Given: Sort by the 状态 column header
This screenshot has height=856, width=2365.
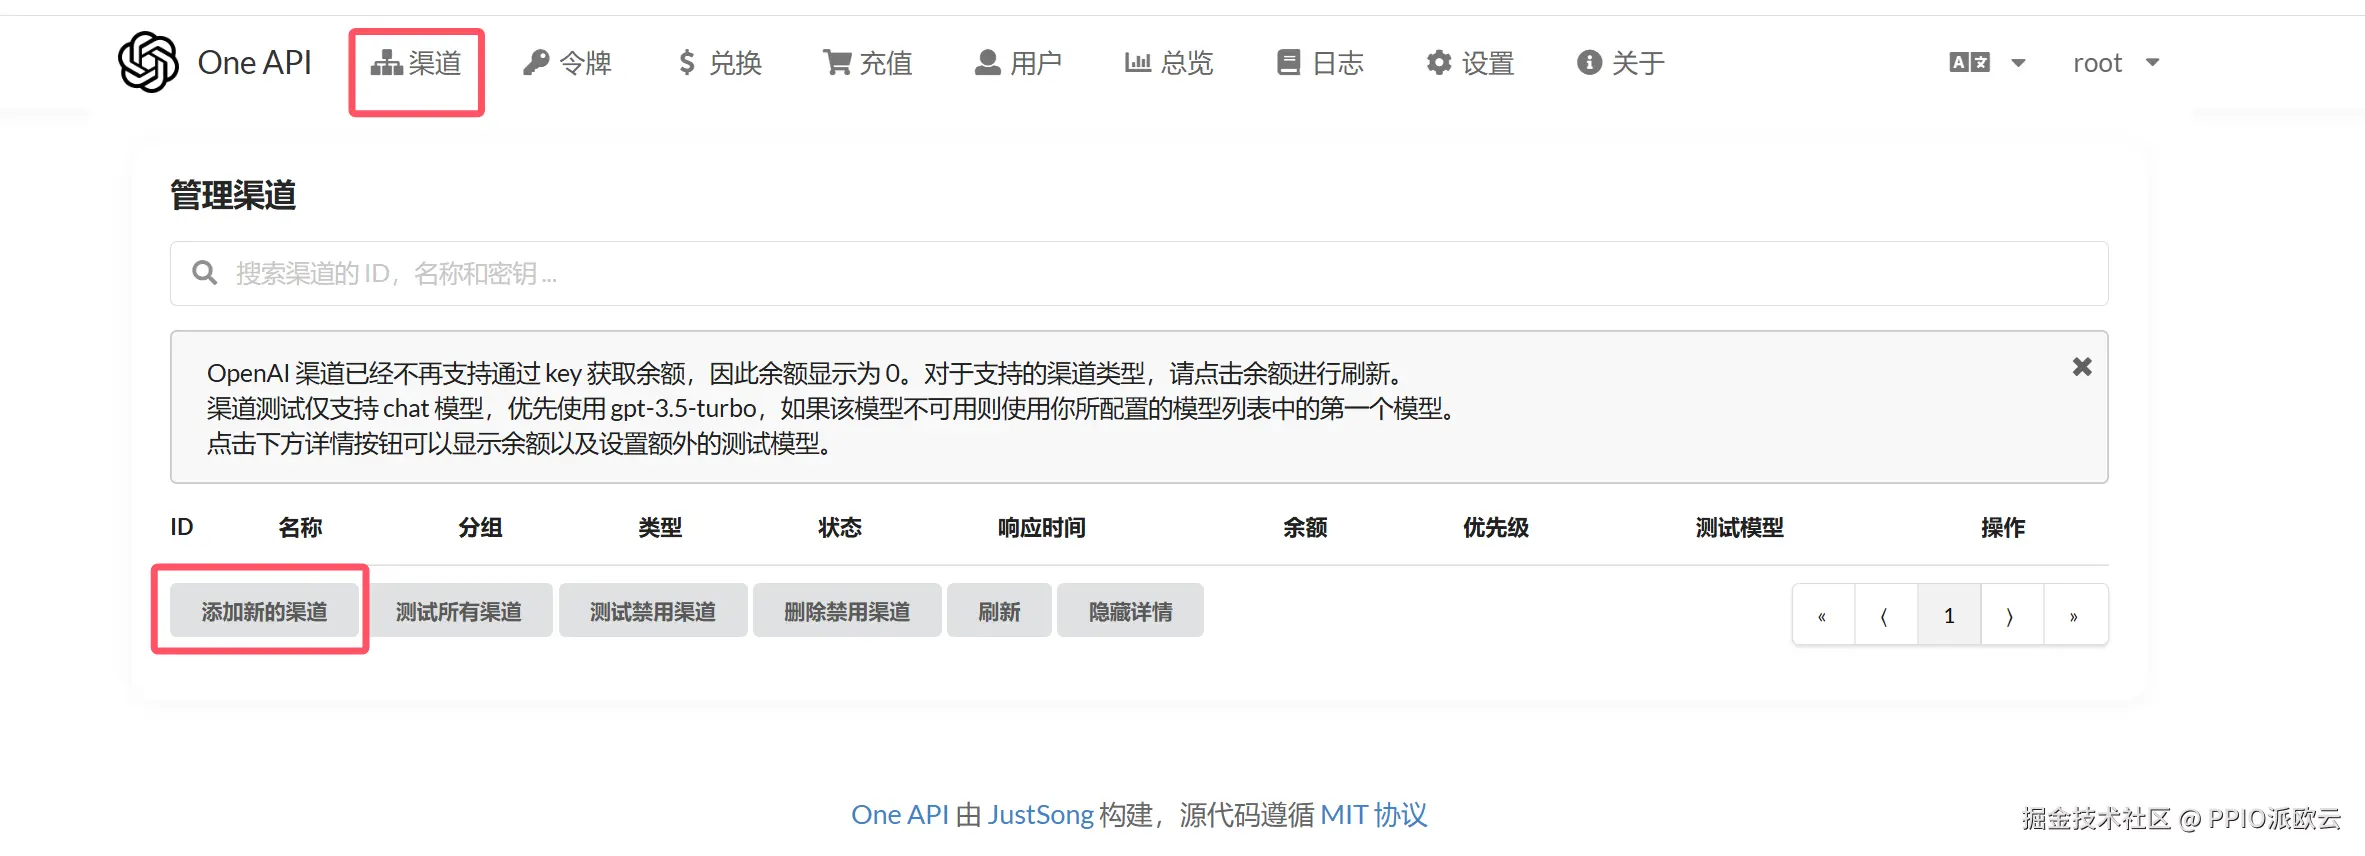Looking at the screenshot, I should [840, 527].
